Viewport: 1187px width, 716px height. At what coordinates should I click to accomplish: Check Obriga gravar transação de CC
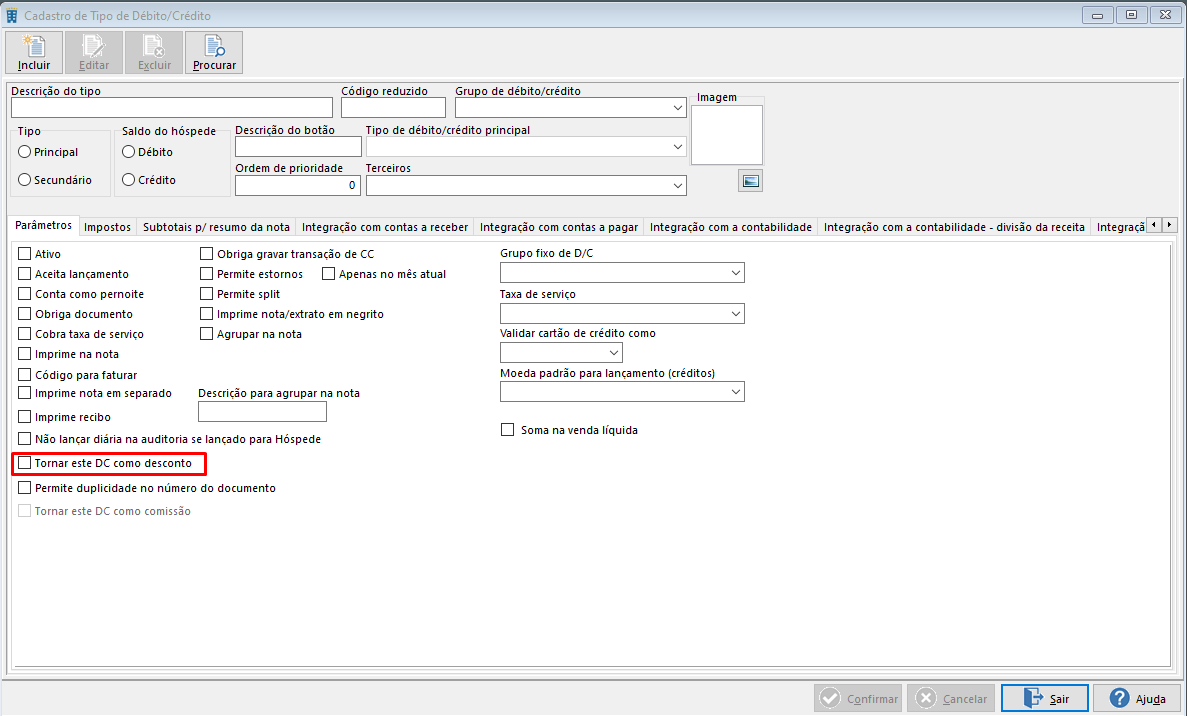(x=207, y=254)
